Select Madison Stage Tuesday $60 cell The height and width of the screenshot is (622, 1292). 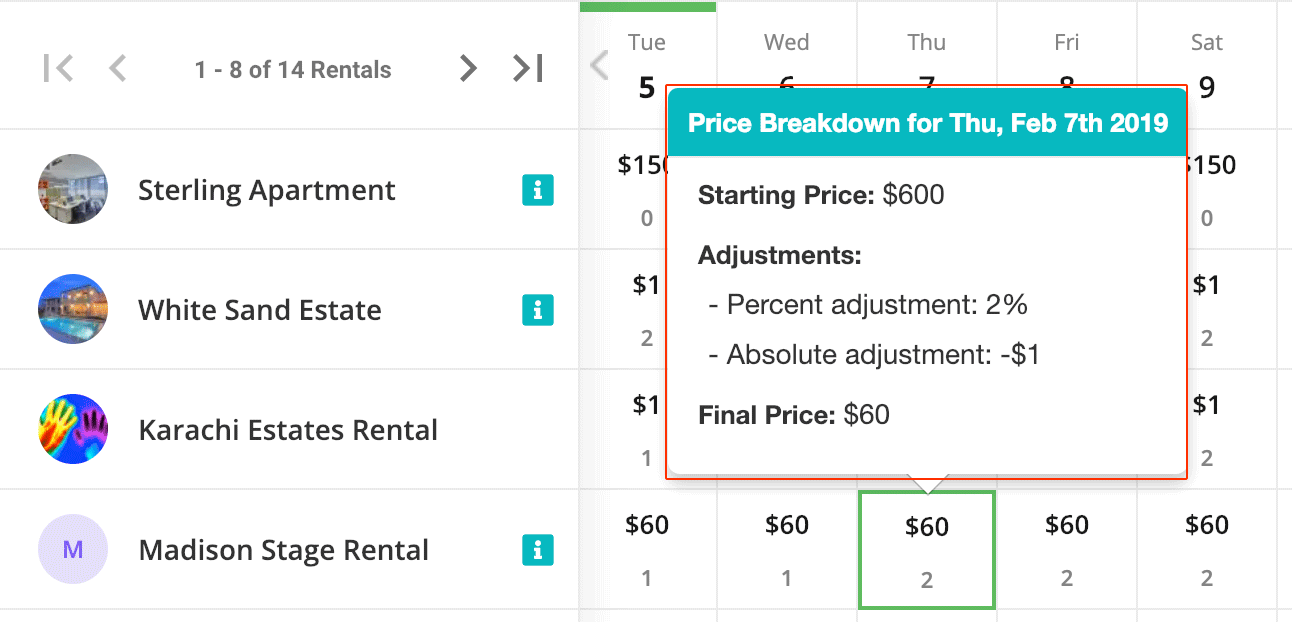tap(647, 549)
